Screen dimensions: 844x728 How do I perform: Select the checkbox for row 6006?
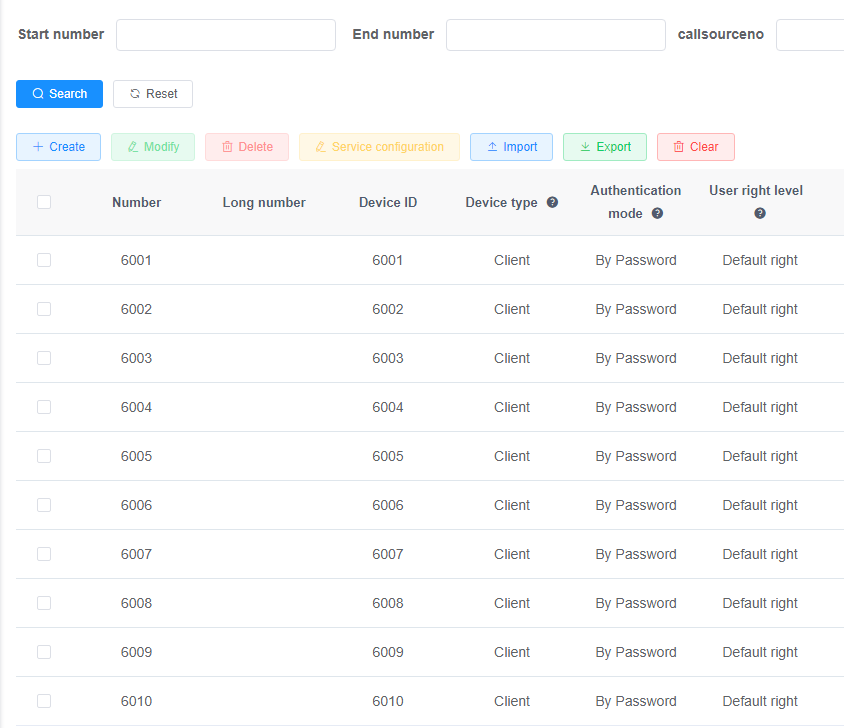click(x=44, y=505)
